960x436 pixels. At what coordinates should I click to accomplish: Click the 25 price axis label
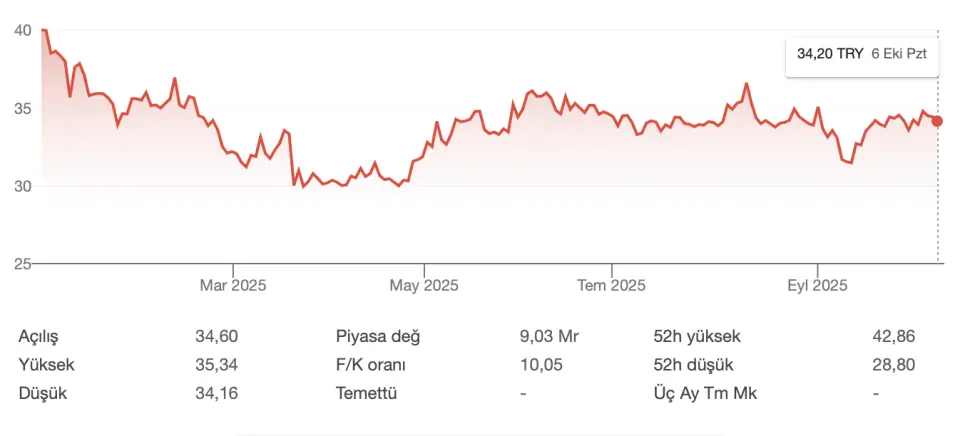point(23,263)
